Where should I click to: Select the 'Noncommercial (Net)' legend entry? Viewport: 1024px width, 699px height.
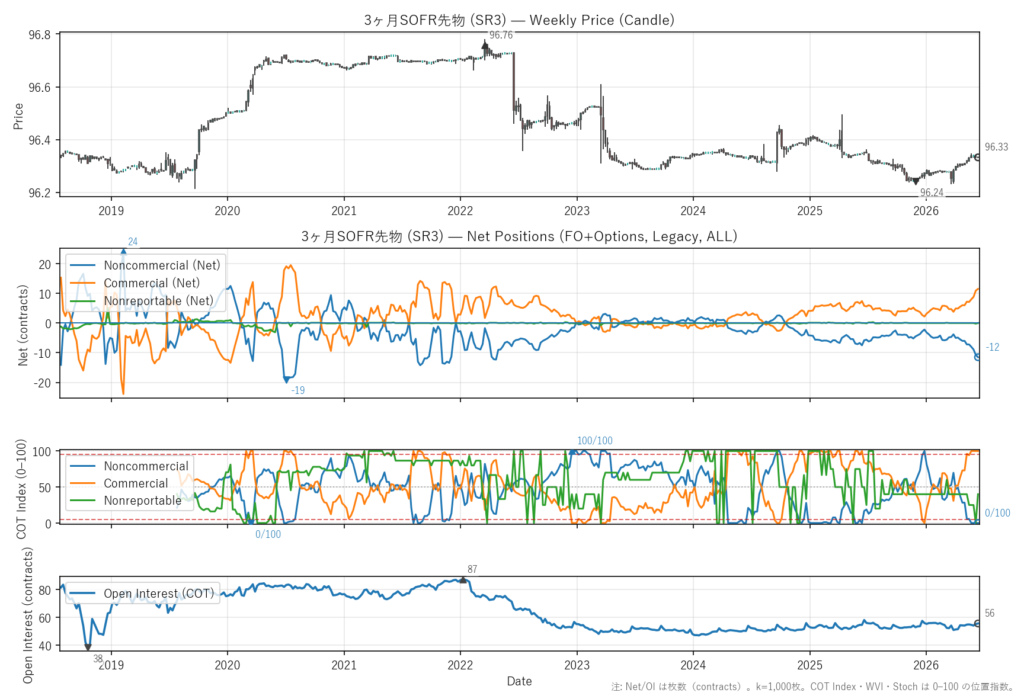[x=162, y=265]
